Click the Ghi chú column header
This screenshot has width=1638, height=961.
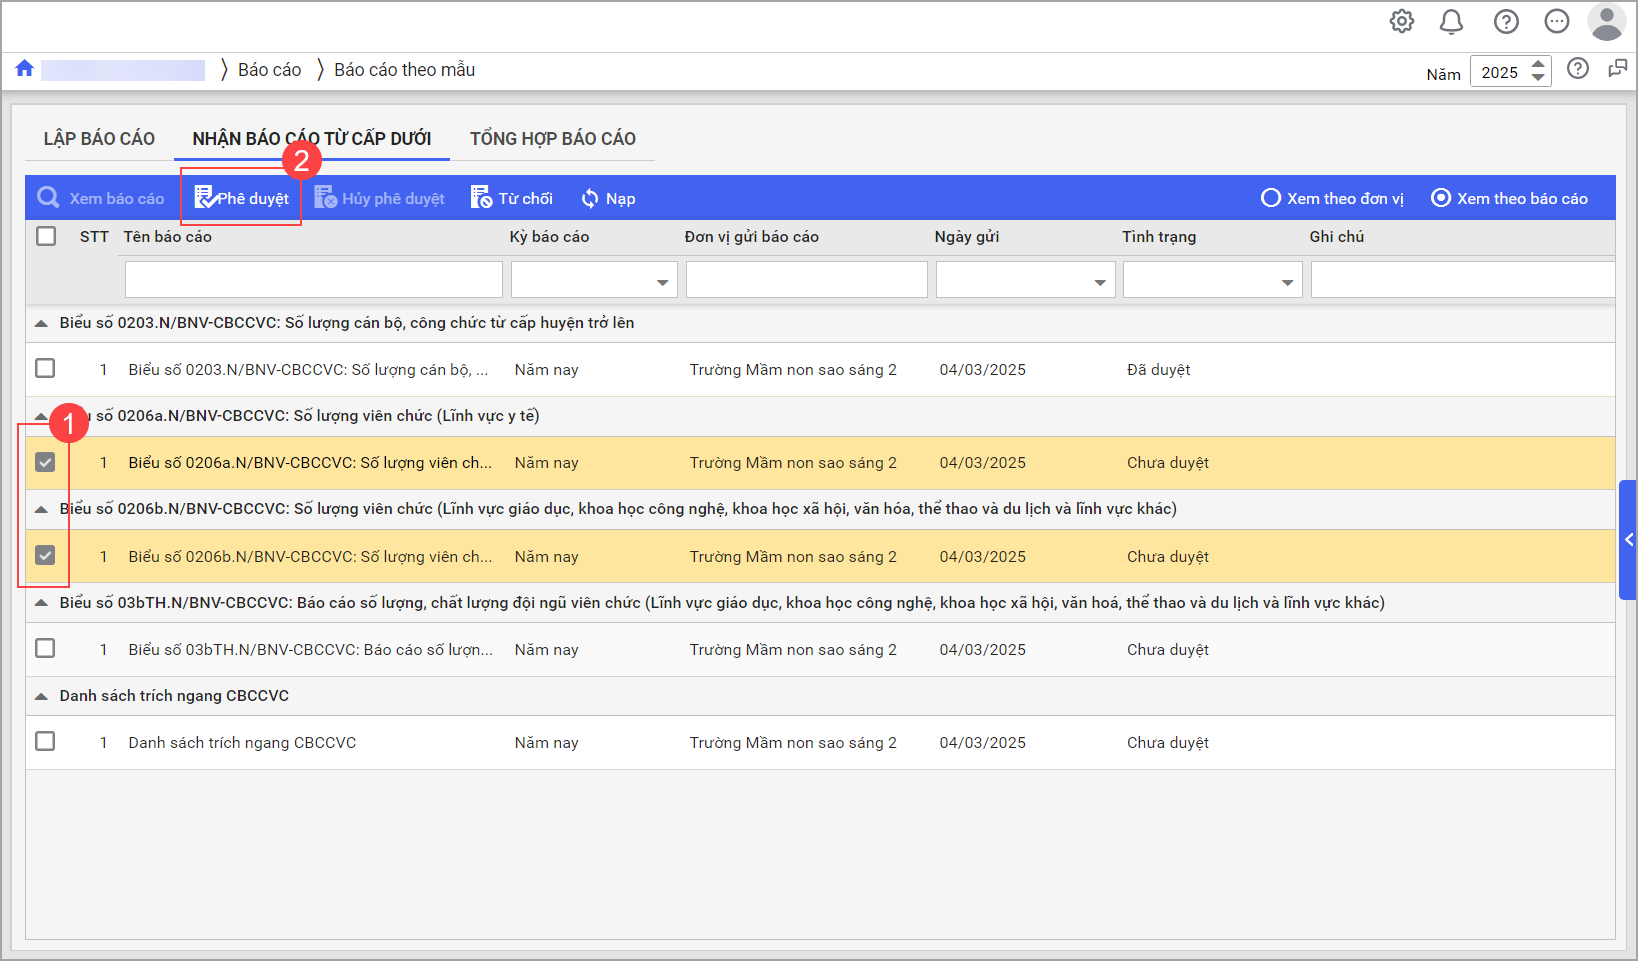(x=1337, y=237)
